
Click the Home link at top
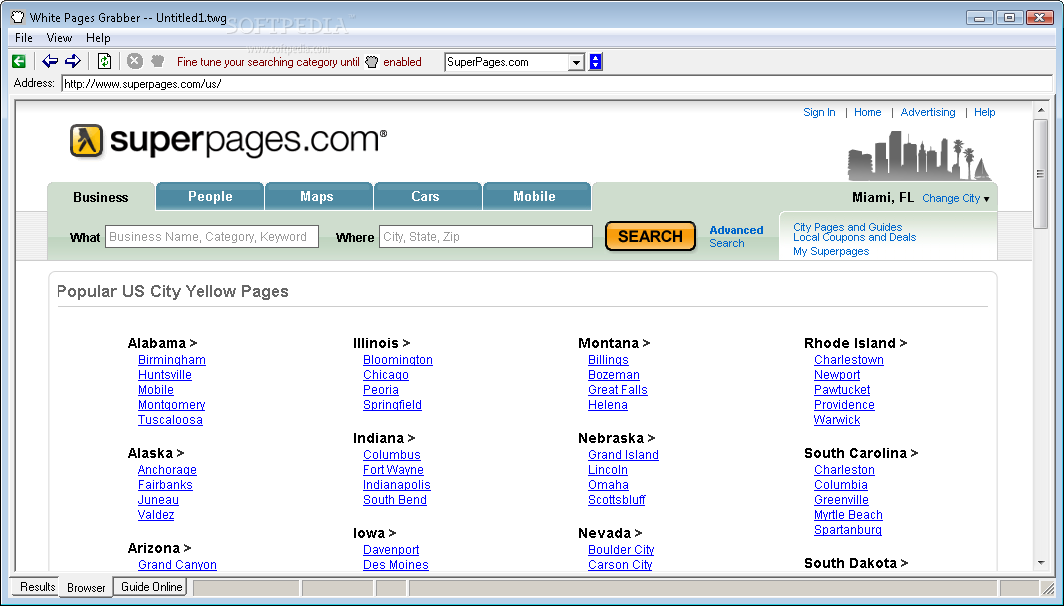coord(867,112)
